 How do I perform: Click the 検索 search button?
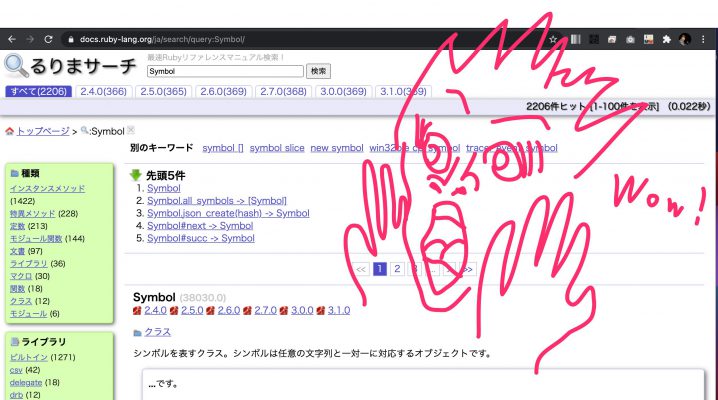tap(318, 71)
